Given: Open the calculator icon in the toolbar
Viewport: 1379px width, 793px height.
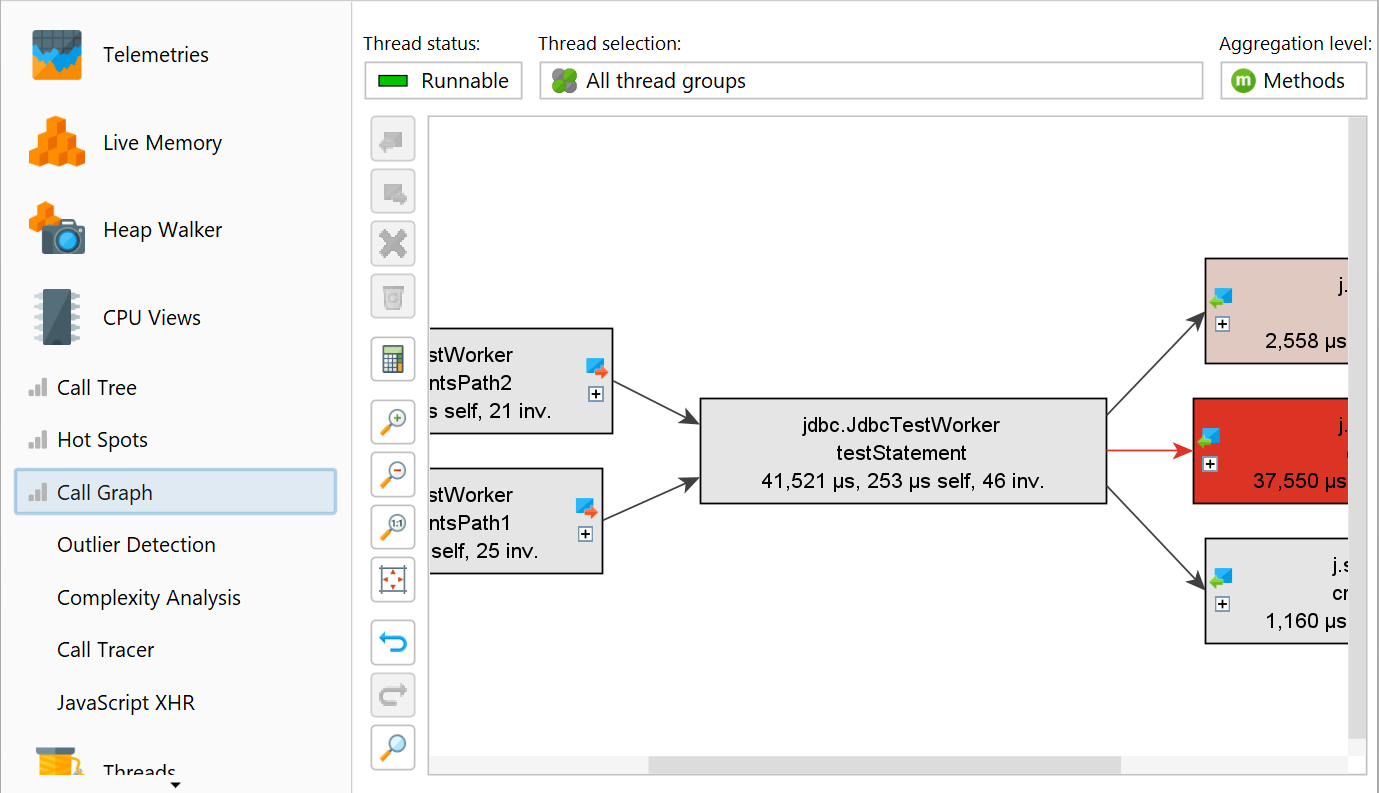Looking at the screenshot, I should (393, 359).
